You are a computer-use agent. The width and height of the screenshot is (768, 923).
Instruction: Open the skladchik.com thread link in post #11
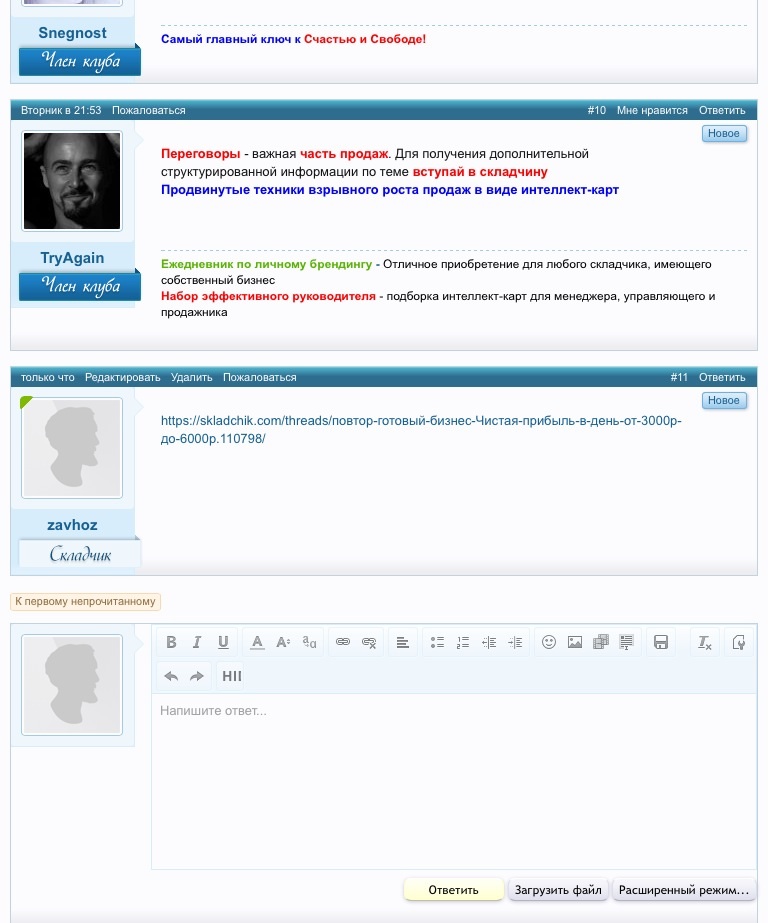421,430
